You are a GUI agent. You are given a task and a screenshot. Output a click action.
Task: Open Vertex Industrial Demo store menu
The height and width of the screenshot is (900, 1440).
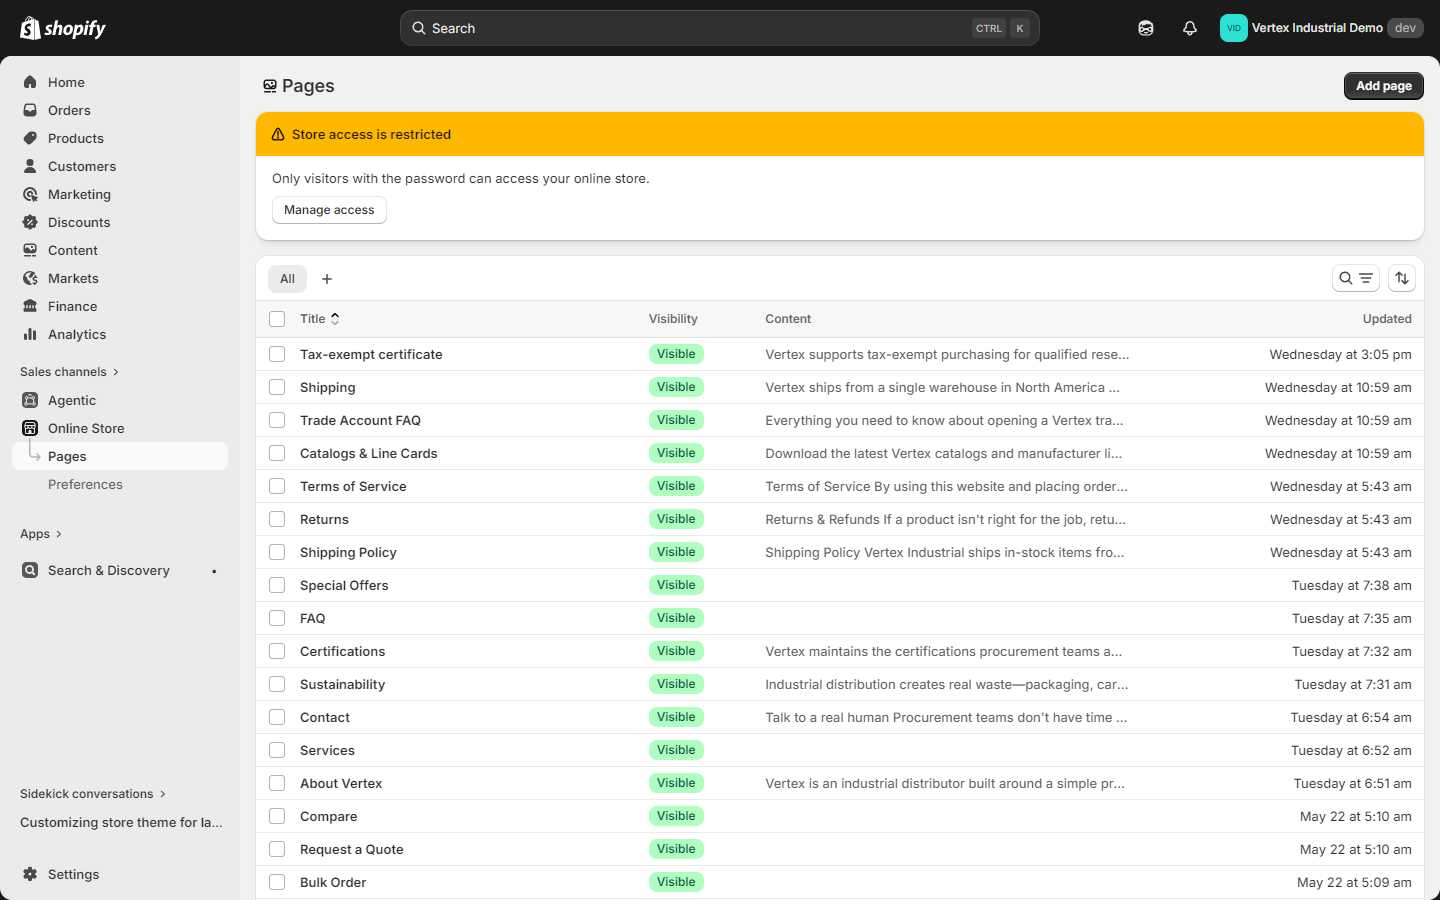pyautogui.click(x=1321, y=28)
